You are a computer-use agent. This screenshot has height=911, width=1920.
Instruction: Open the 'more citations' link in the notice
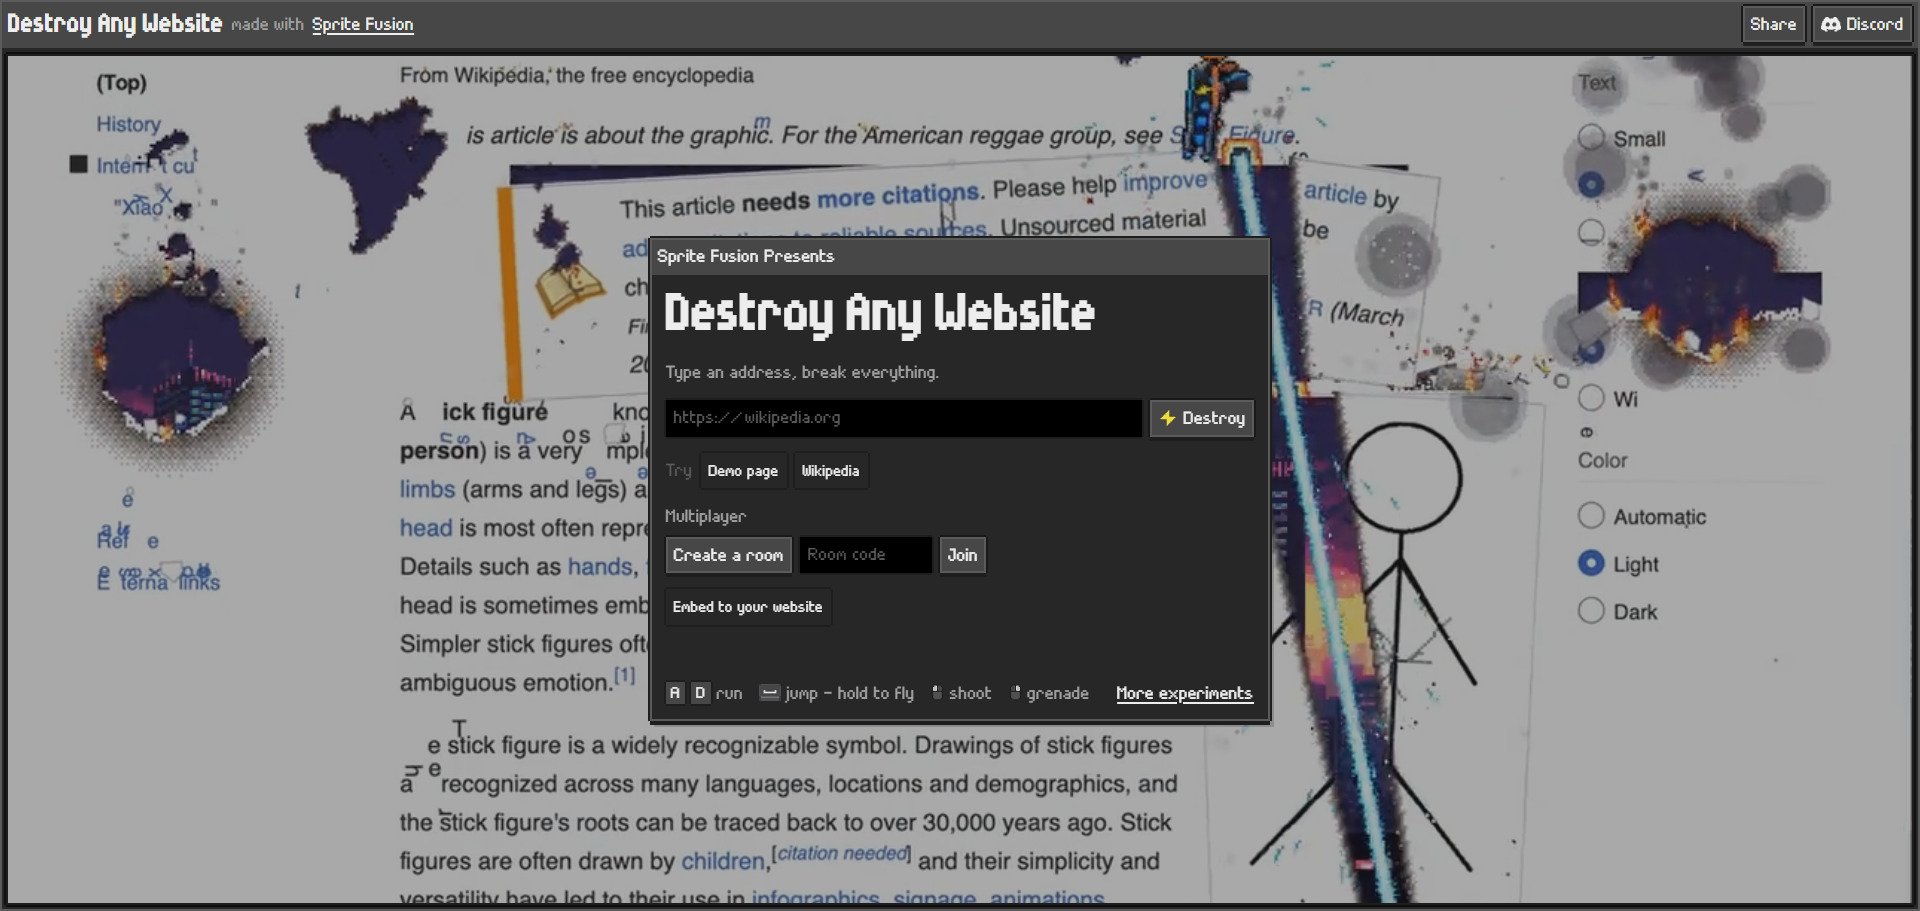point(897,195)
